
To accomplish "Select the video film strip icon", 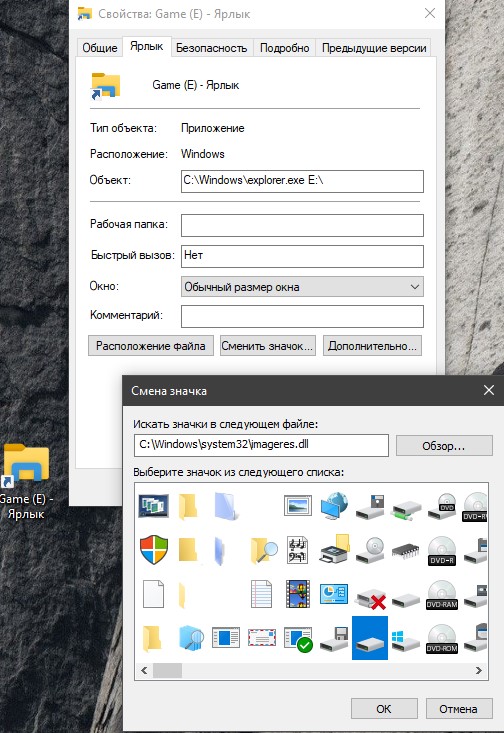I will click(x=298, y=594).
